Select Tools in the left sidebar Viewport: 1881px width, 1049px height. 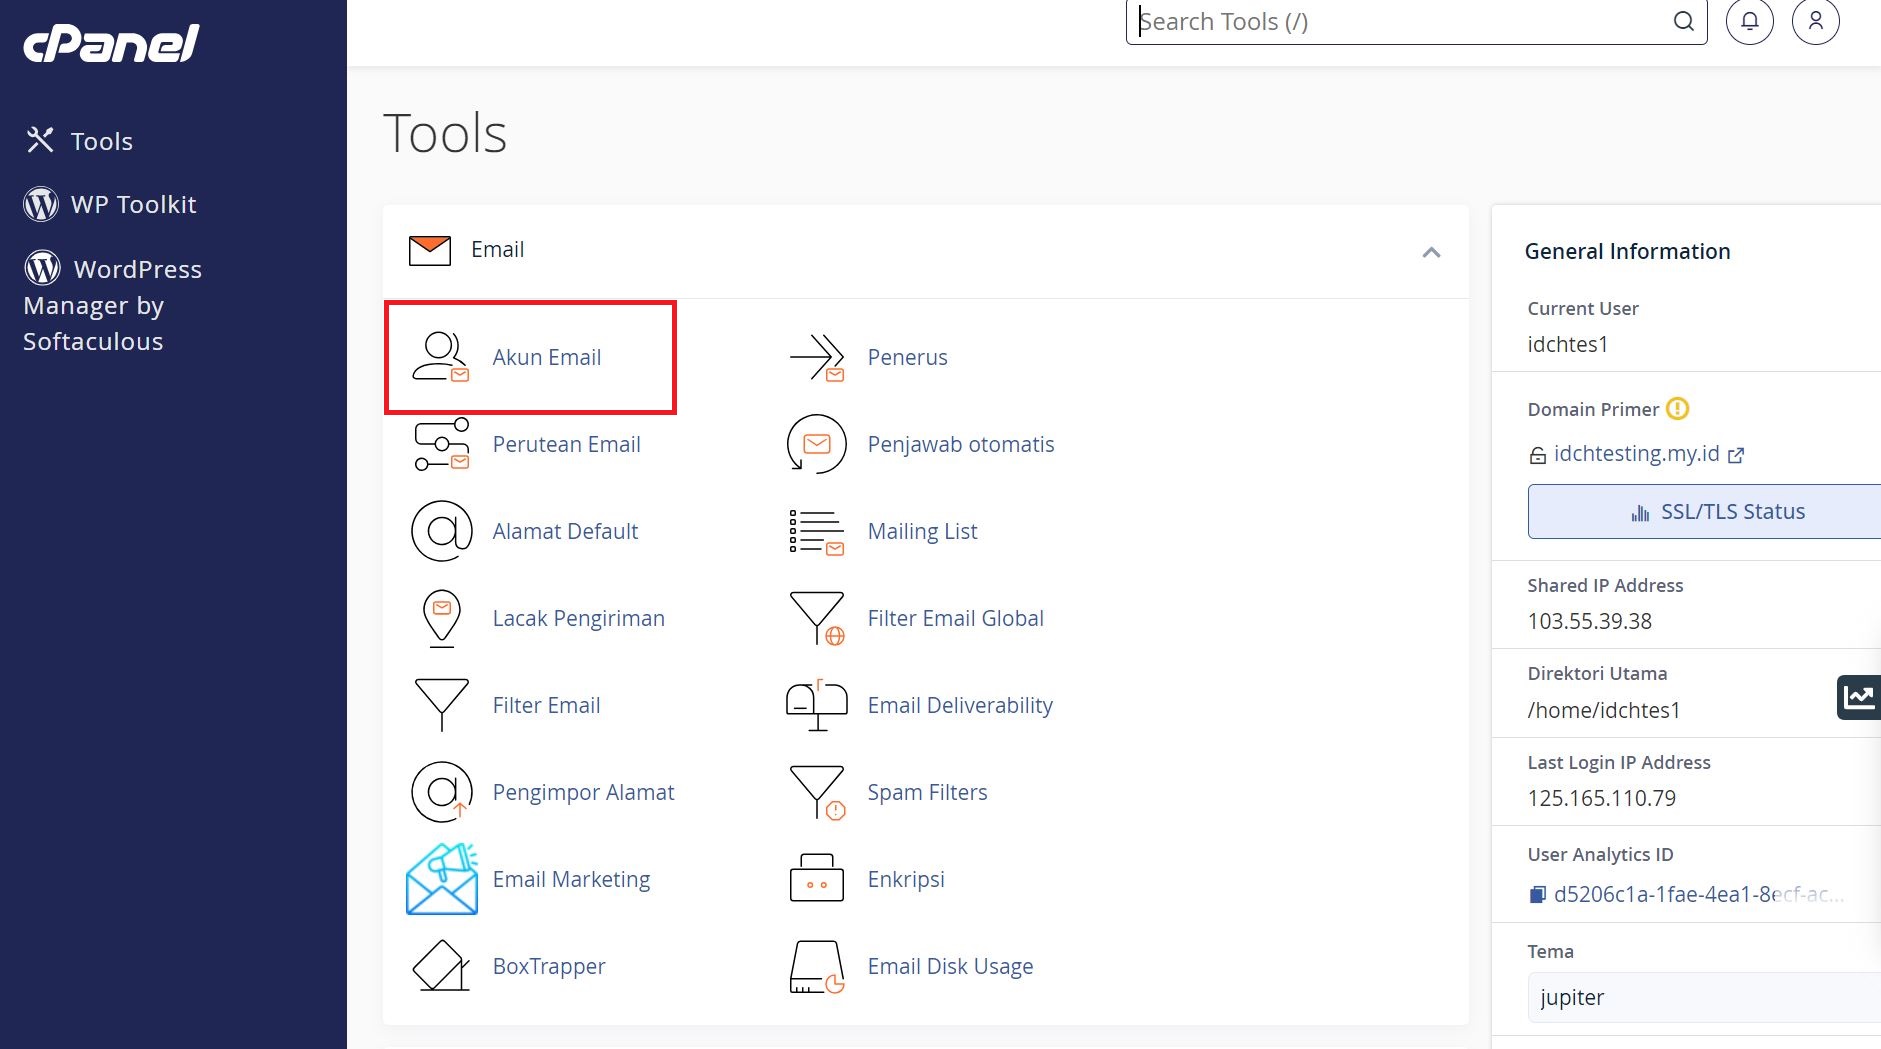[x=101, y=141]
